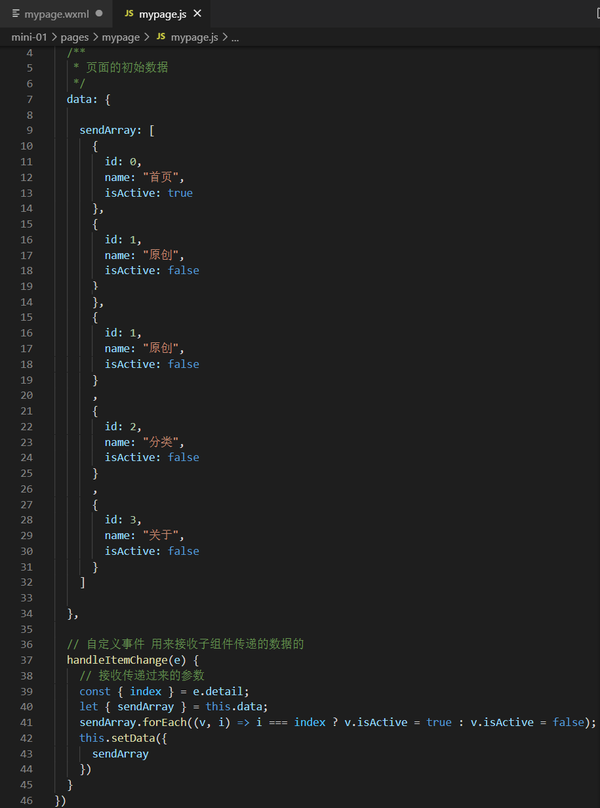Viewport: 600px width, 808px height.
Task: Click the unsaved dot on mypage.wxml tab
Action: (99, 14)
